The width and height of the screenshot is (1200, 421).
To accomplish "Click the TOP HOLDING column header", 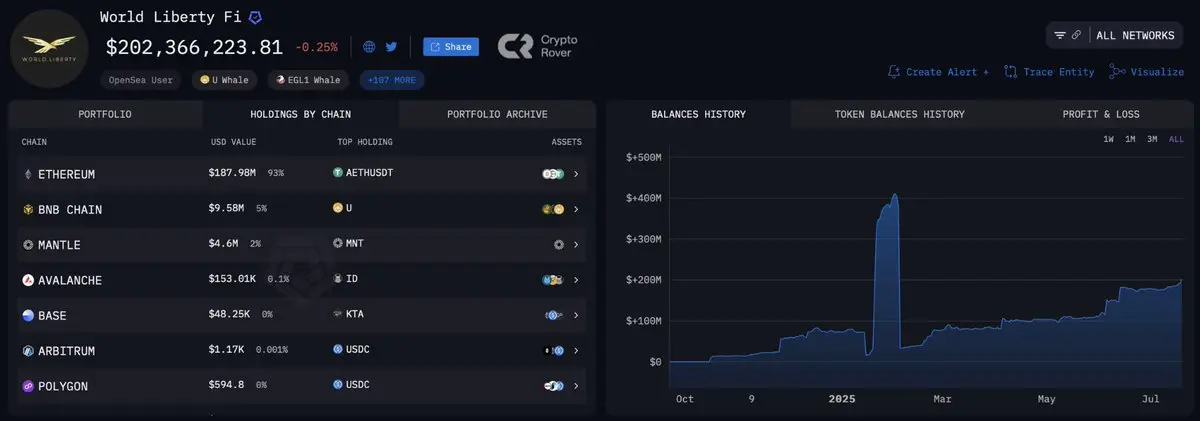I will click(365, 142).
